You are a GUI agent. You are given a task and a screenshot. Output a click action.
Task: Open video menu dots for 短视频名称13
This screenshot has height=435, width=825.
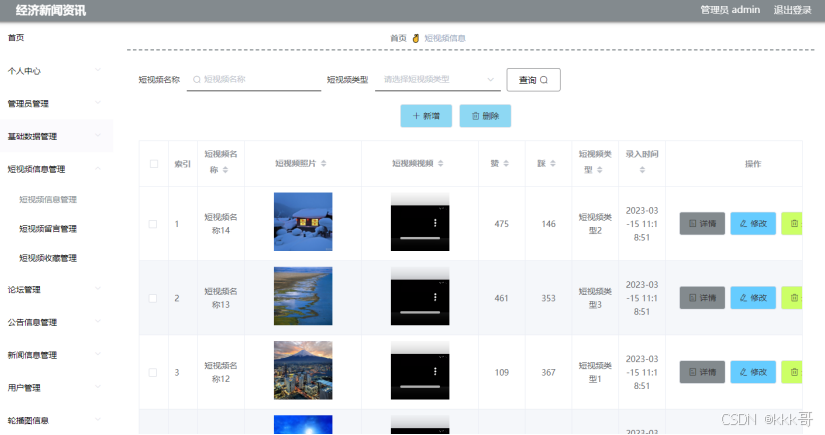click(435, 297)
